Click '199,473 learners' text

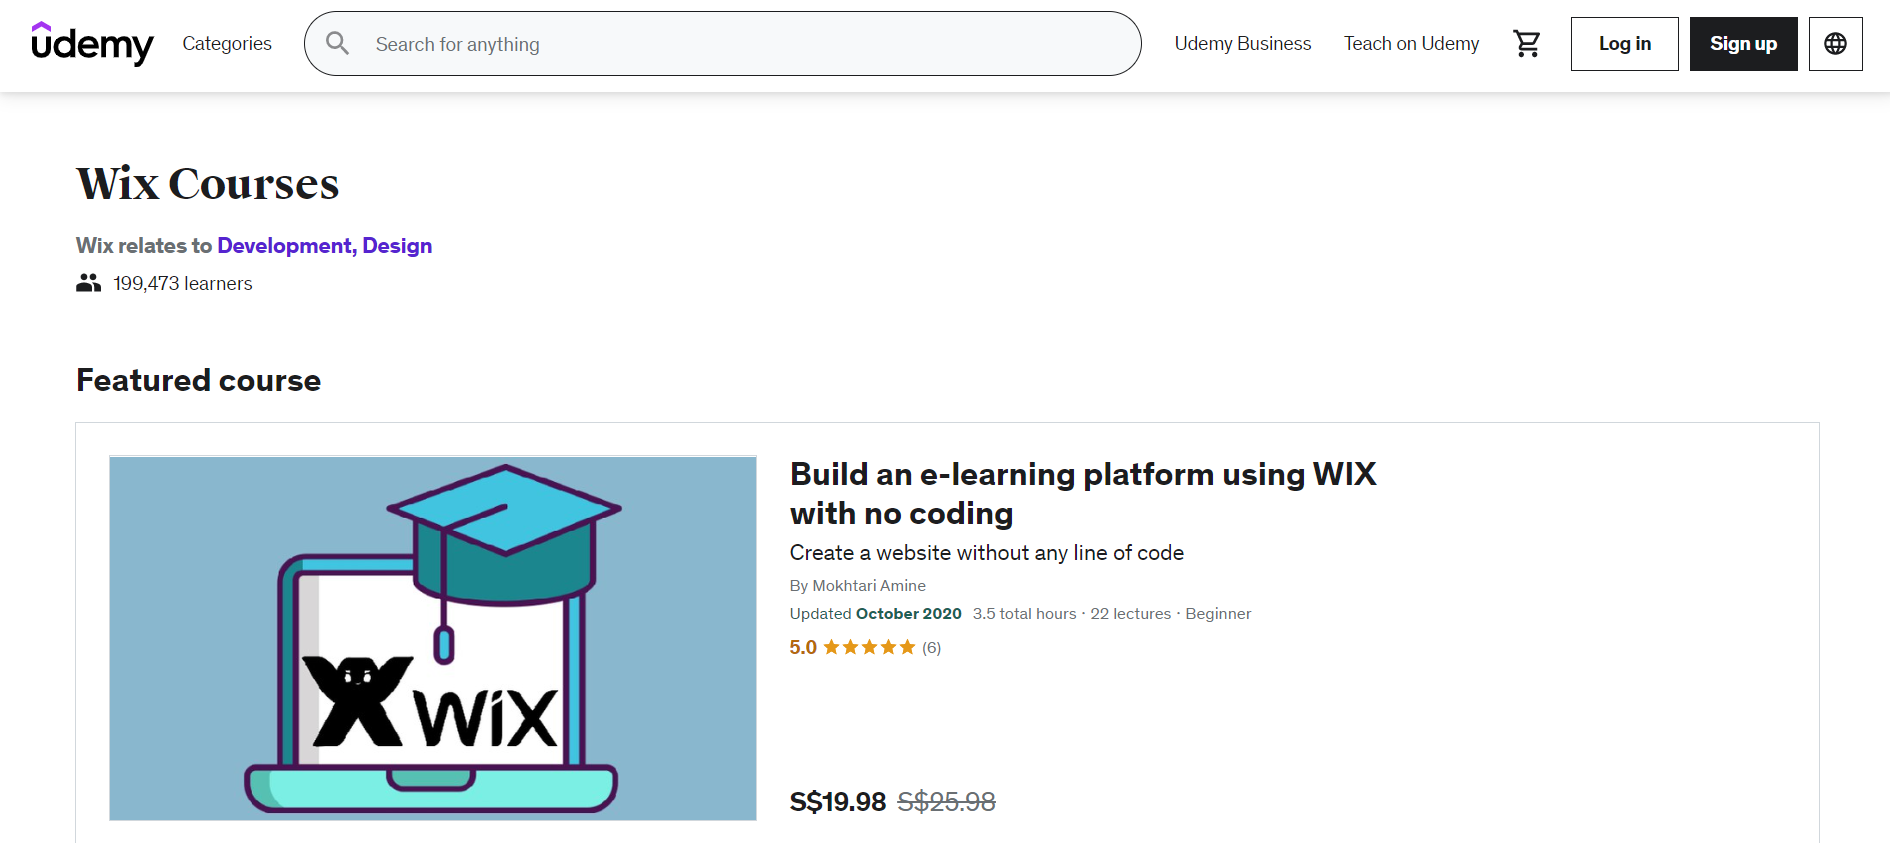pyautogui.click(x=183, y=284)
